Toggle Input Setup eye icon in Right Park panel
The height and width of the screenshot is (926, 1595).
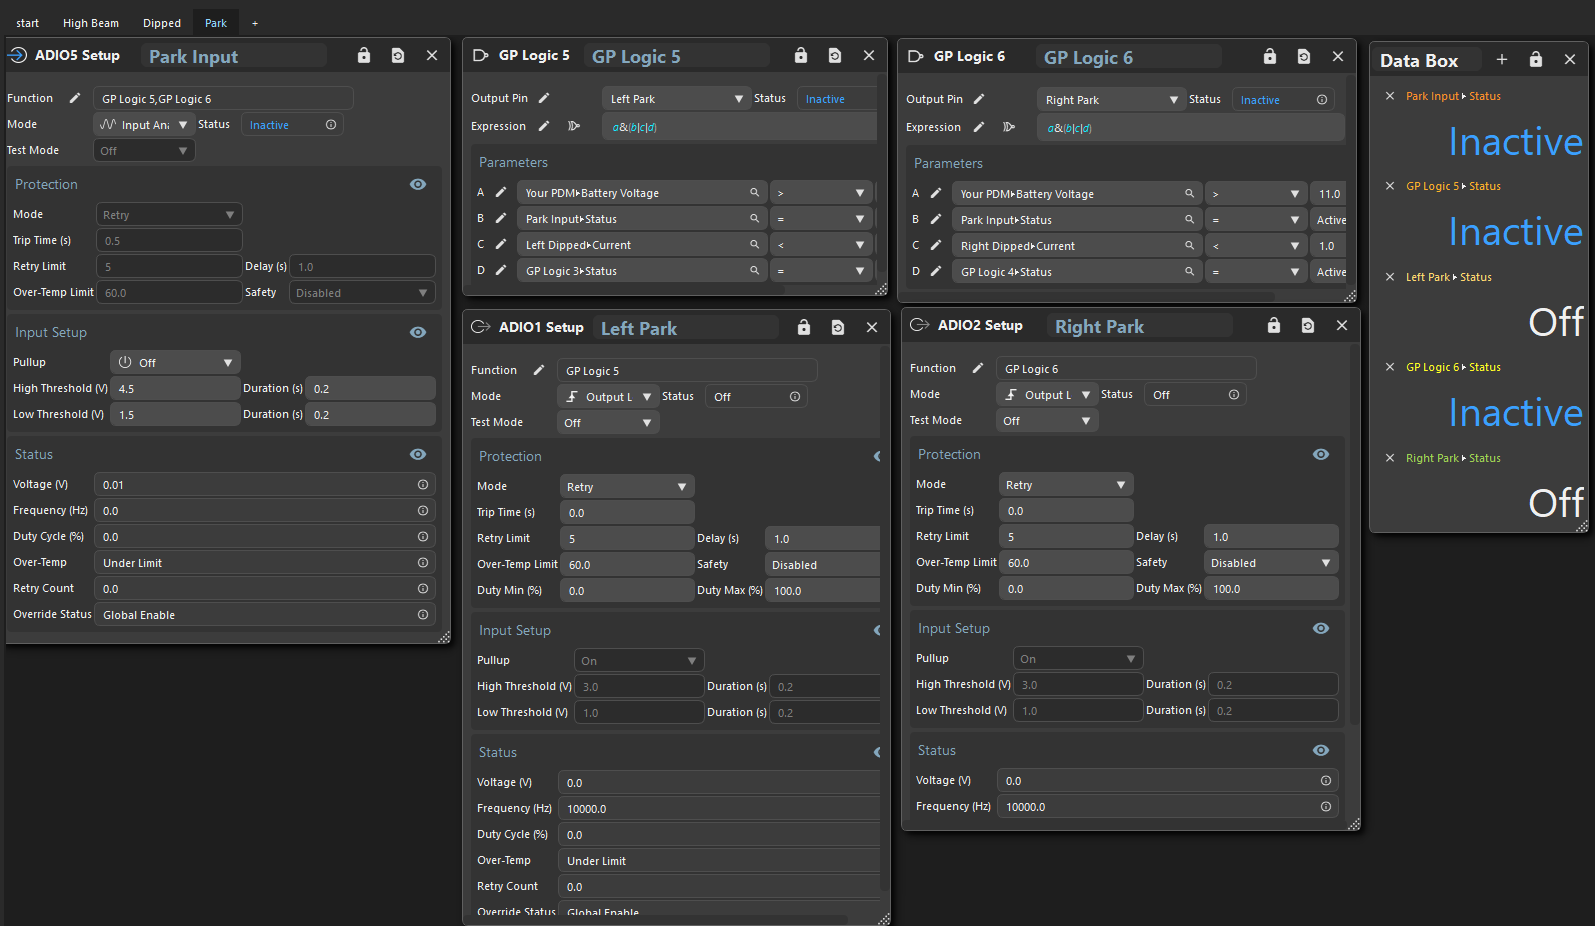[1321, 628]
